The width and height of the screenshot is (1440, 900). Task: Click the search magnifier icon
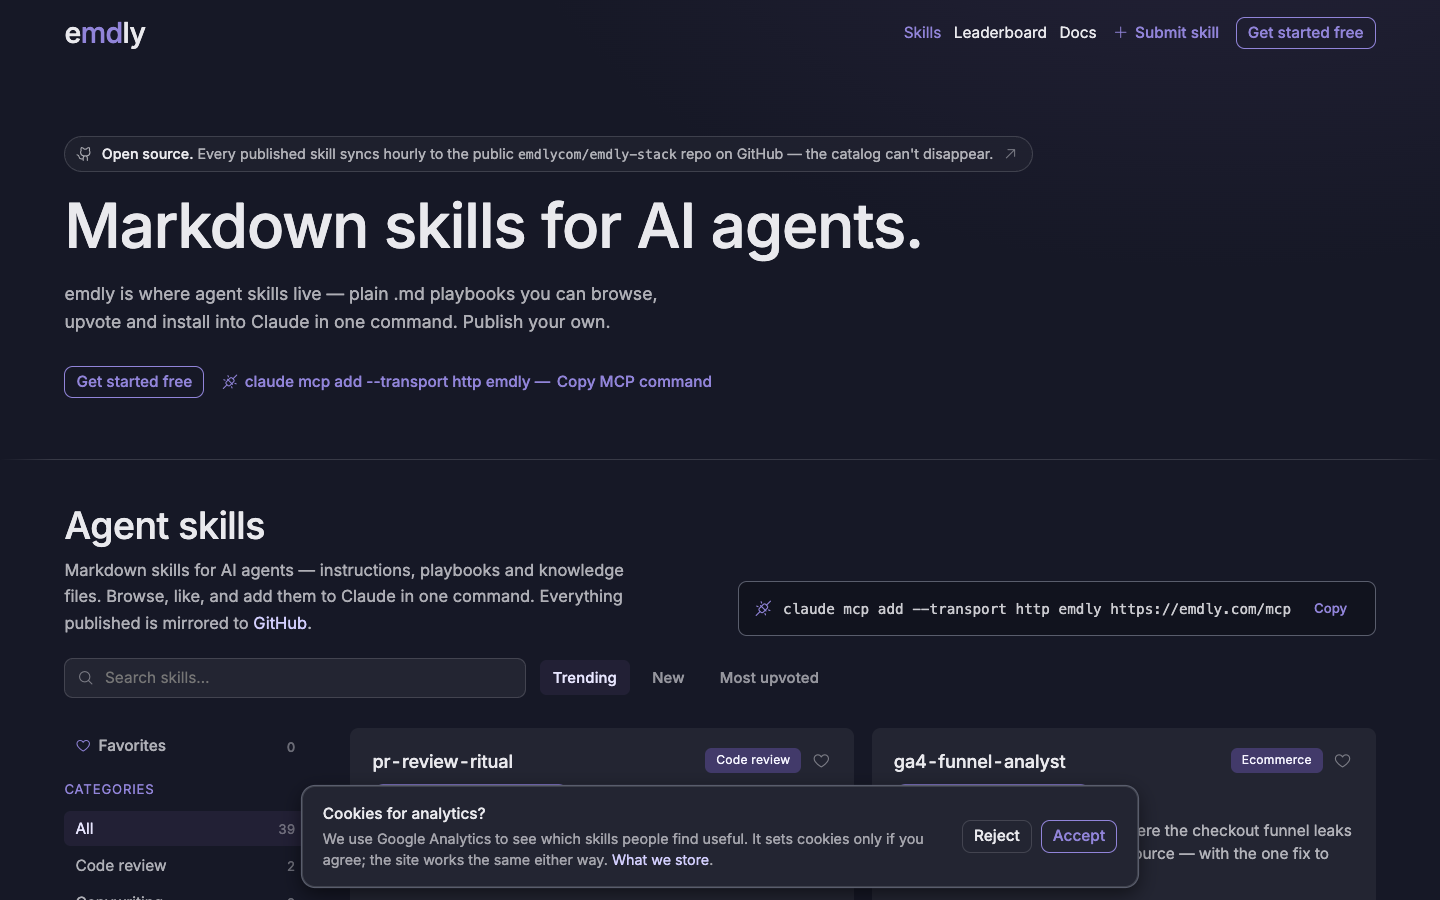click(86, 678)
